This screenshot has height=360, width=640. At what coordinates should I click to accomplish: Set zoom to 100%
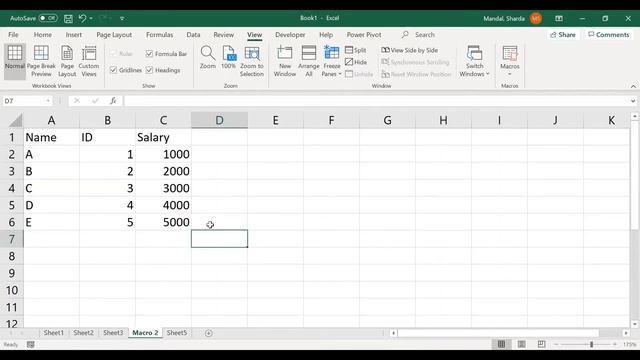tap(229, 57)
